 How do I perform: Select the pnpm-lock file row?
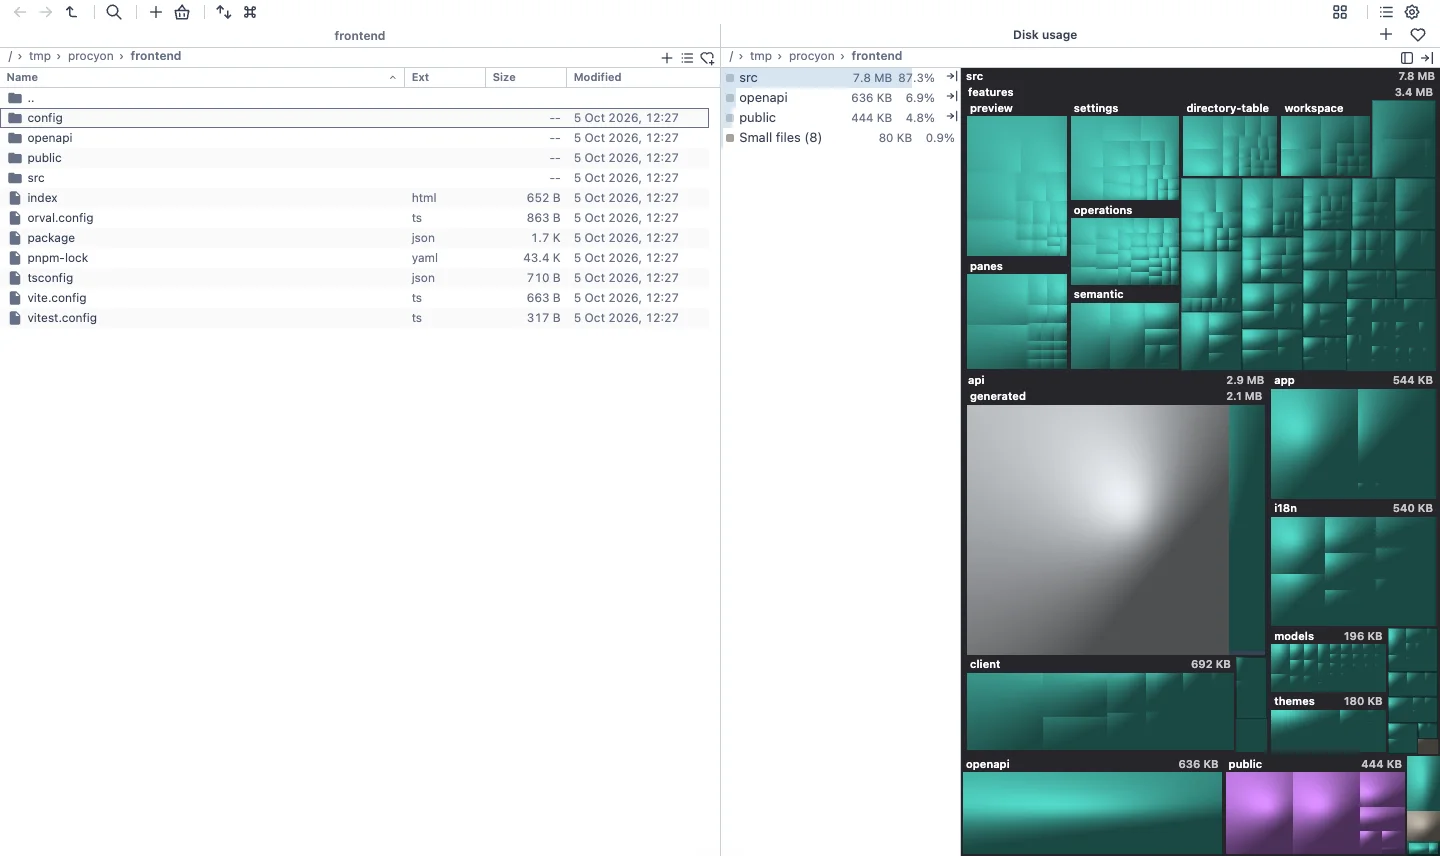pyautogui.click(x=355, y=258)
